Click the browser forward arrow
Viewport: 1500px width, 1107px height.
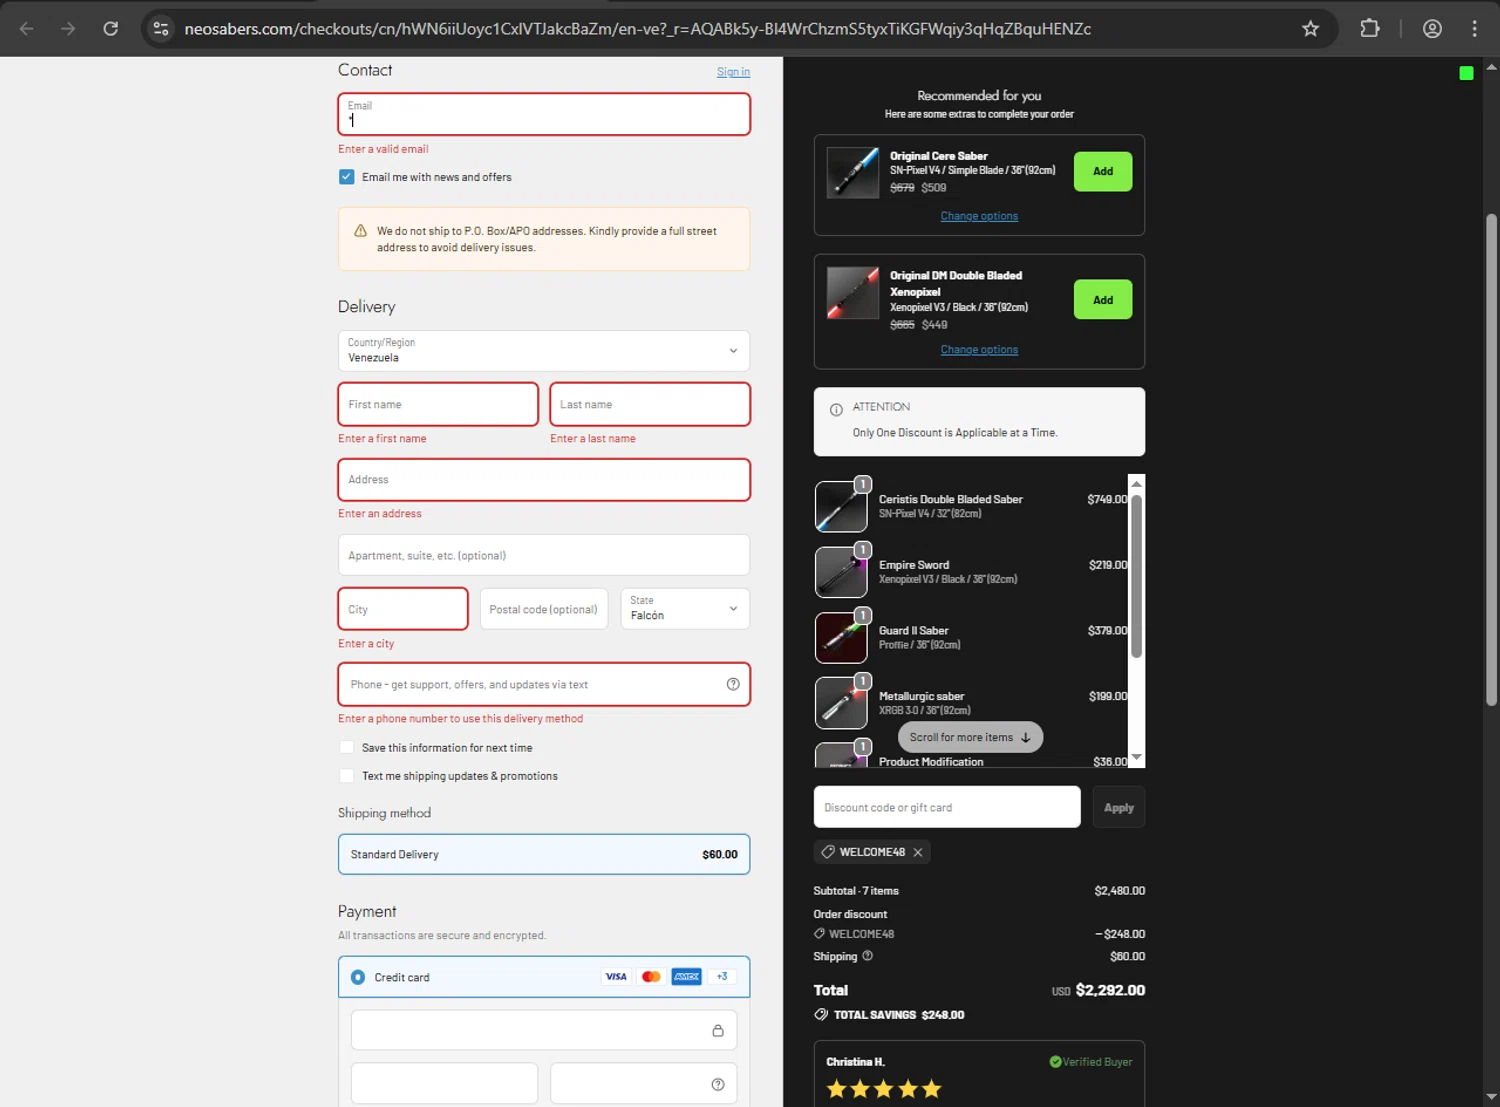[68, 29]
